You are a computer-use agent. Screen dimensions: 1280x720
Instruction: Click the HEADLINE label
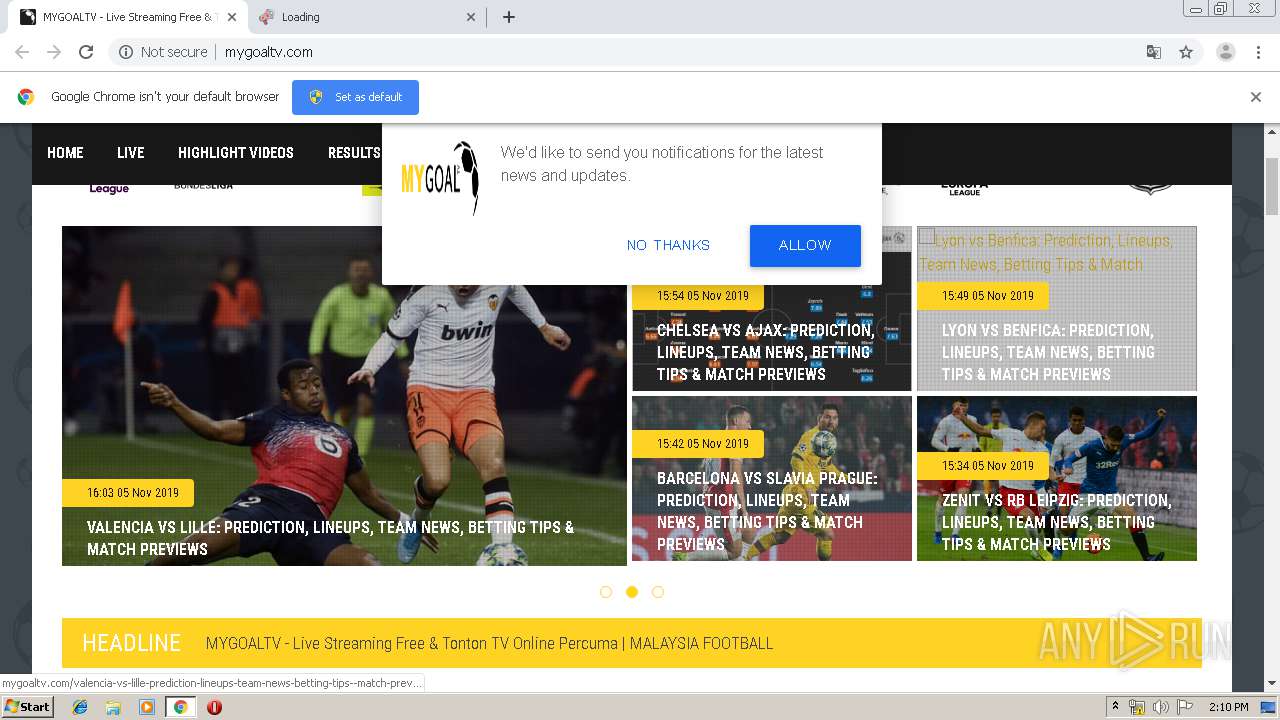pos(131,643)
